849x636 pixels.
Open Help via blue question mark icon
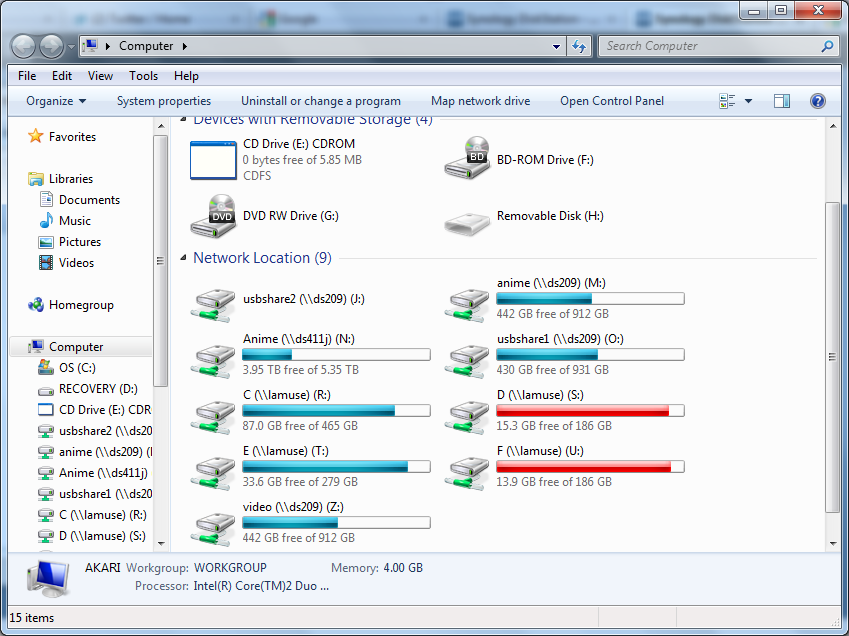tap(818, 101)
